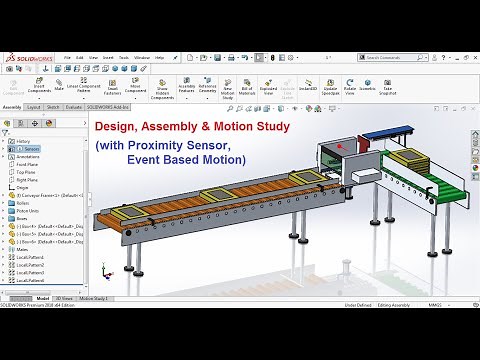Open the Tools menu

pos(124,58)
